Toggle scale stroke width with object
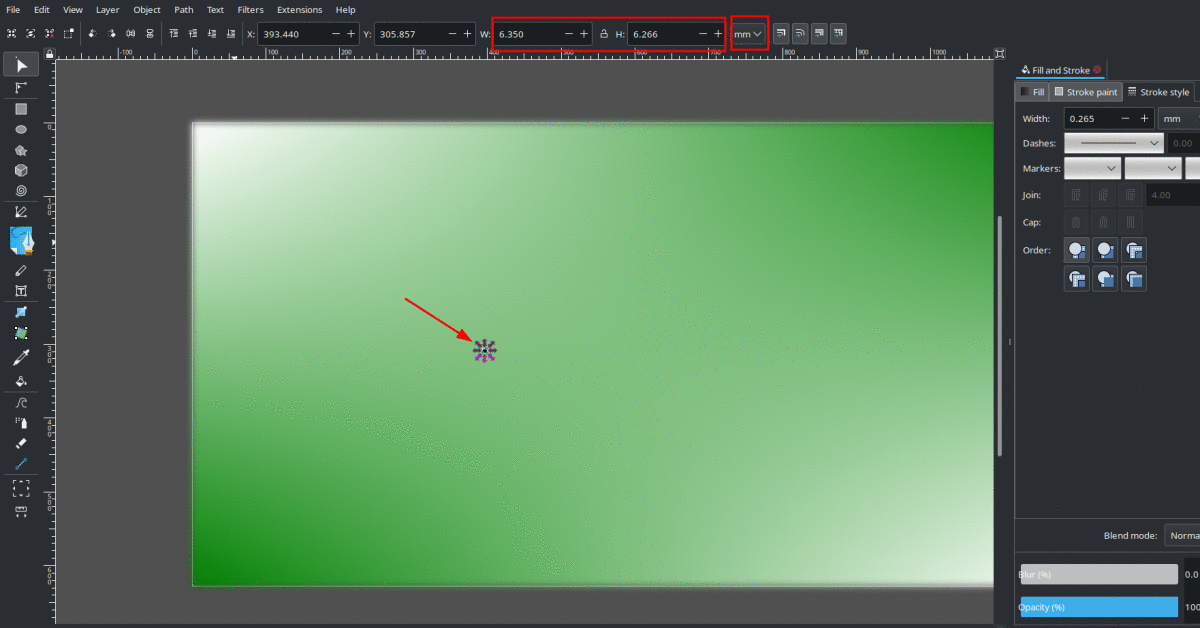Viewport: 1200px width, 628px height. 781,34
